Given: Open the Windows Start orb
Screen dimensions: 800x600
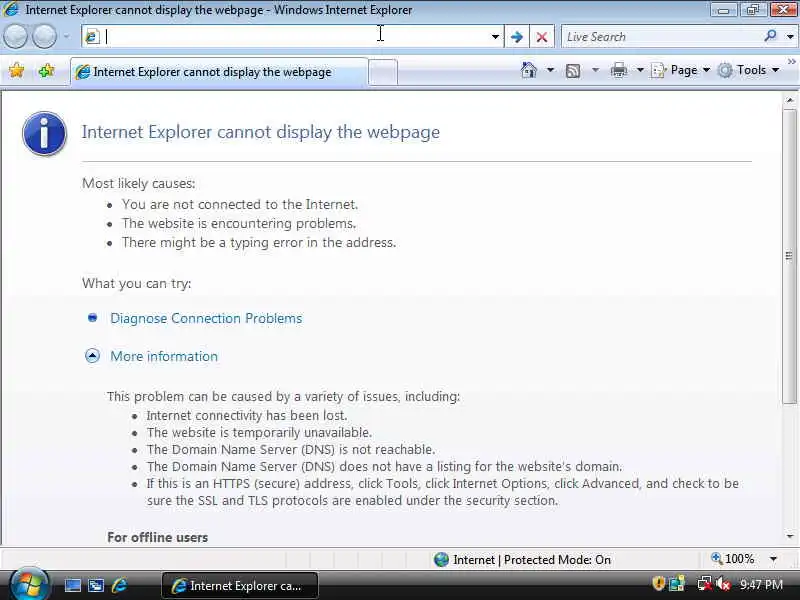Looking at the screenshot, I should click(x=29, y=584).
